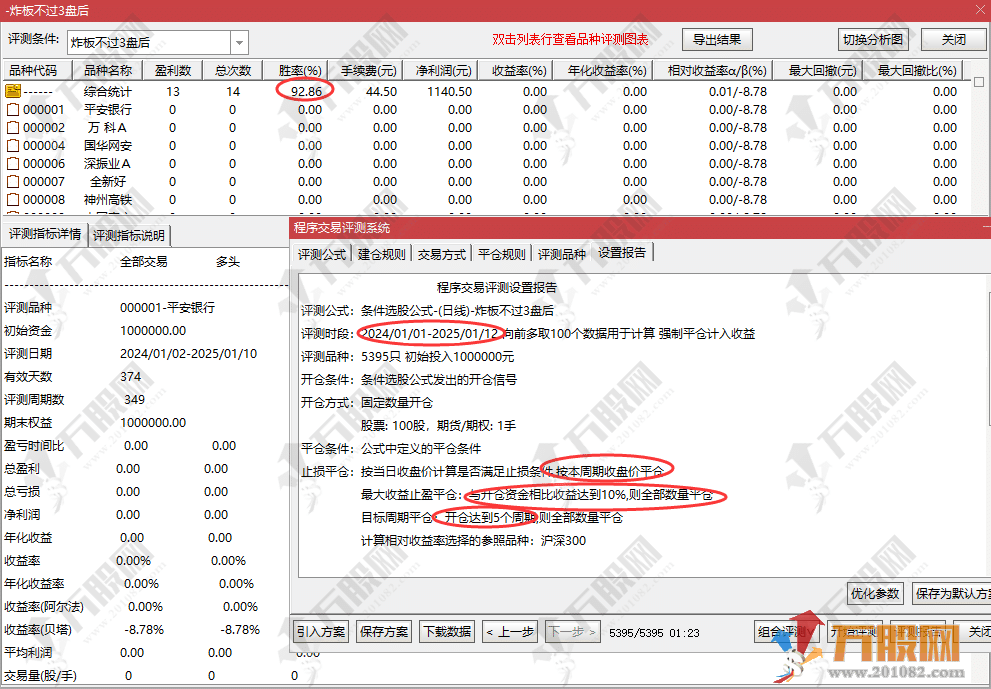The width and height of the screenshot is (991, 689).
Task: Sort by 手续费(元) column header
Action: (368, 70)
